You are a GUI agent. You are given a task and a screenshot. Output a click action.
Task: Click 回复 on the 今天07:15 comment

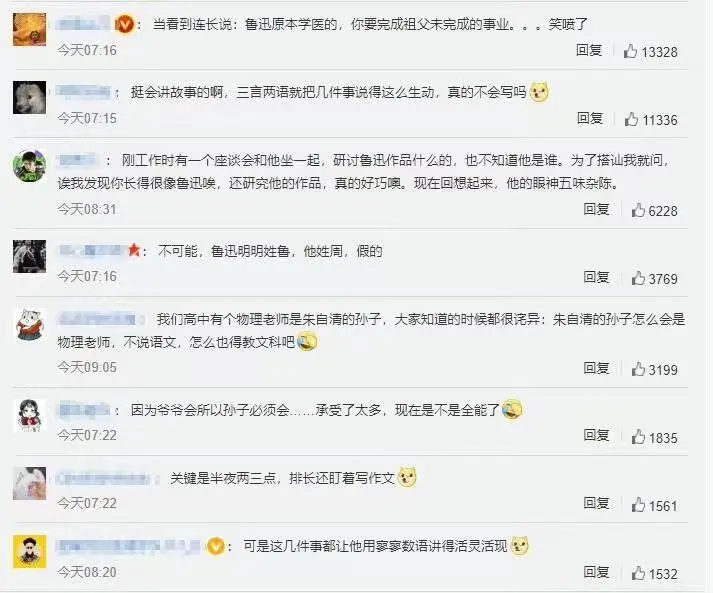[590, 118]
